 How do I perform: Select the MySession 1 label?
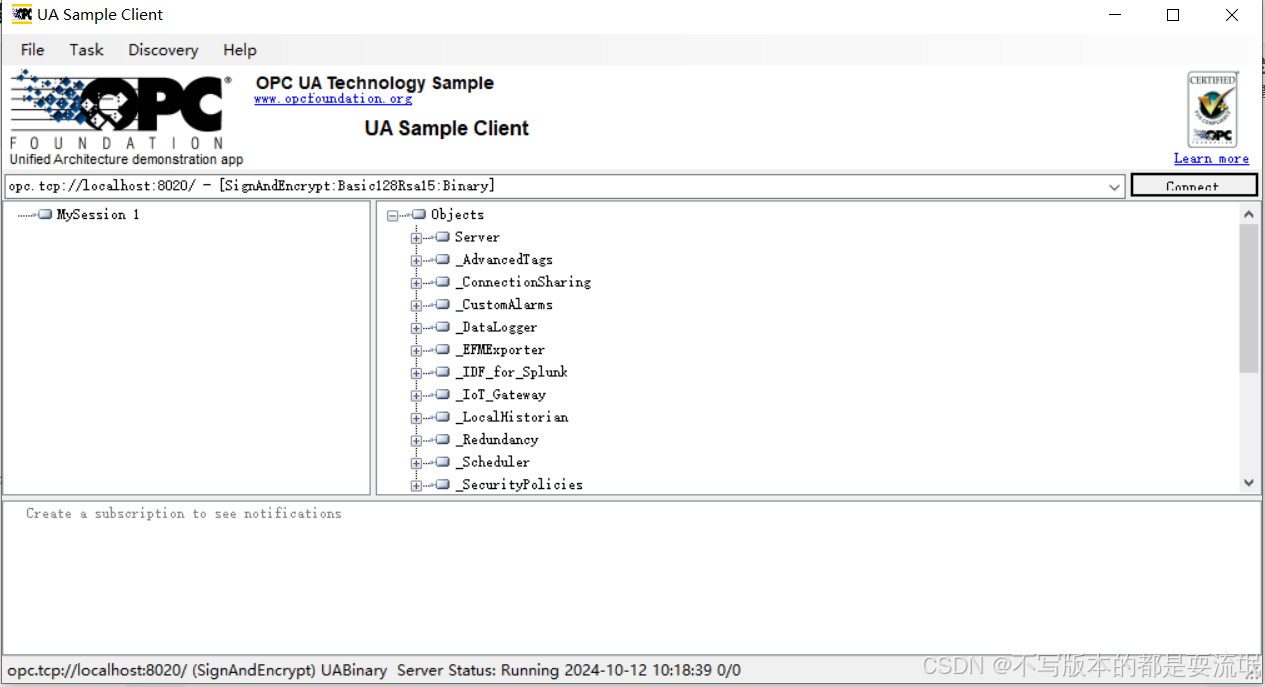[x=98, y=215]
